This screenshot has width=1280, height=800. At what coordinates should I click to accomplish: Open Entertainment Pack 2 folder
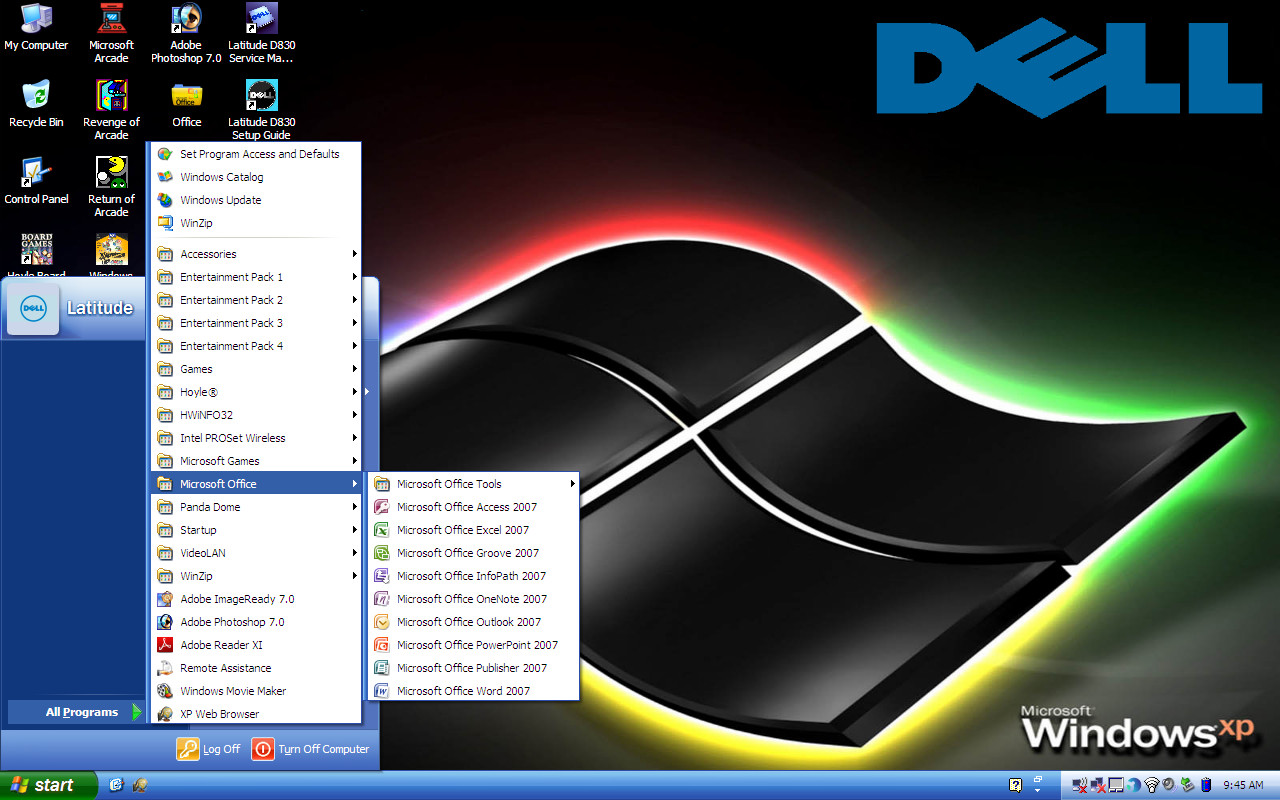[x=256, y=300]
